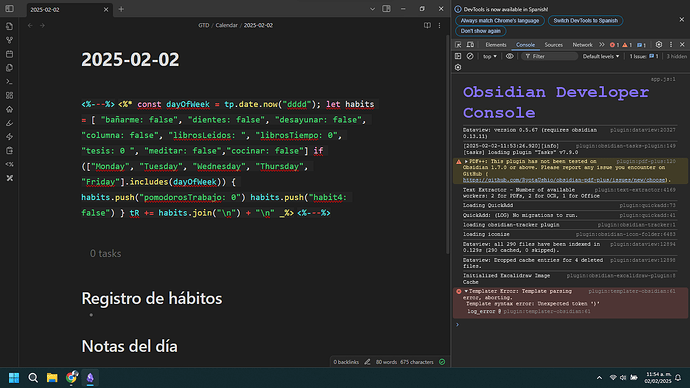The width and height of the screenshot is (690, 388).
Task: Open the Calendar breadcrumb folder
Action: click(x=226, y=26)
